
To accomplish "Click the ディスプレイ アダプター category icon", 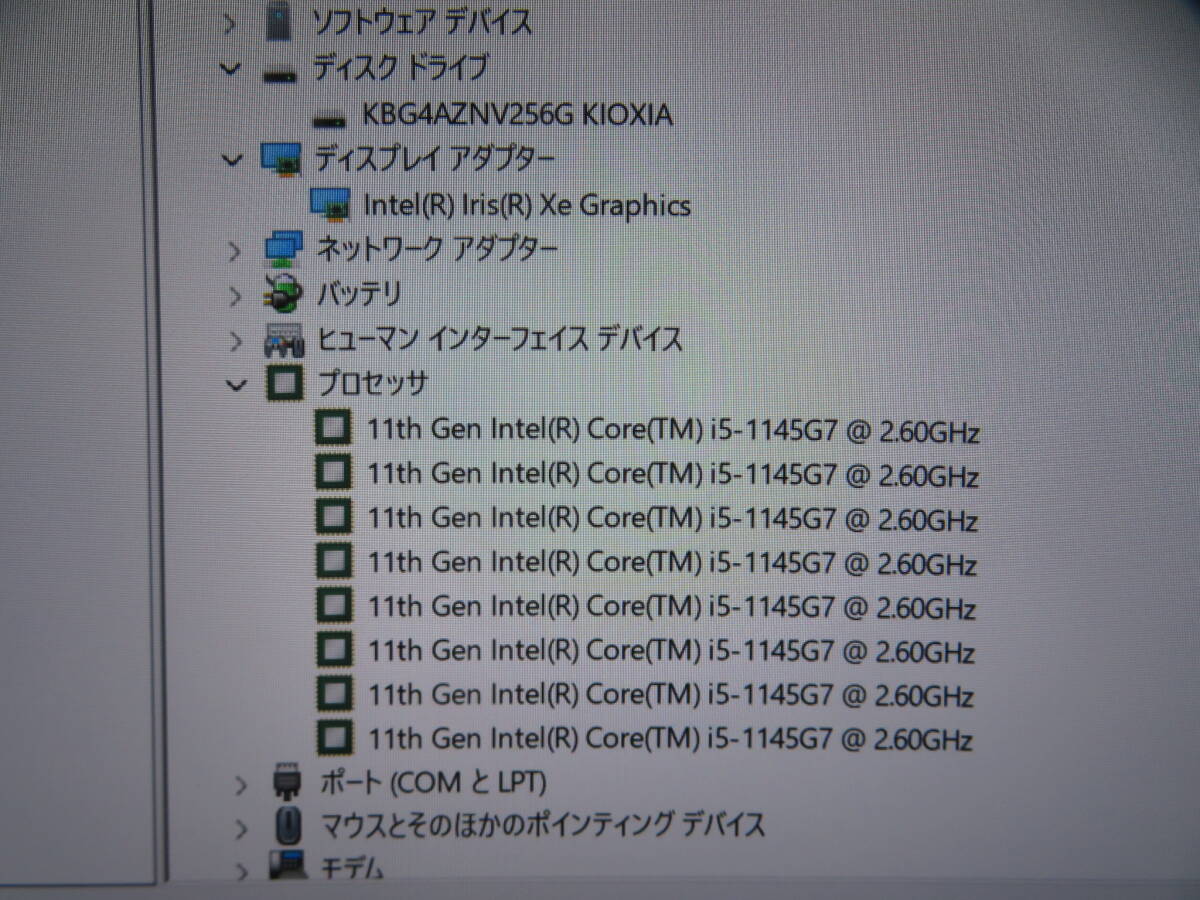I will pos(281,159).
